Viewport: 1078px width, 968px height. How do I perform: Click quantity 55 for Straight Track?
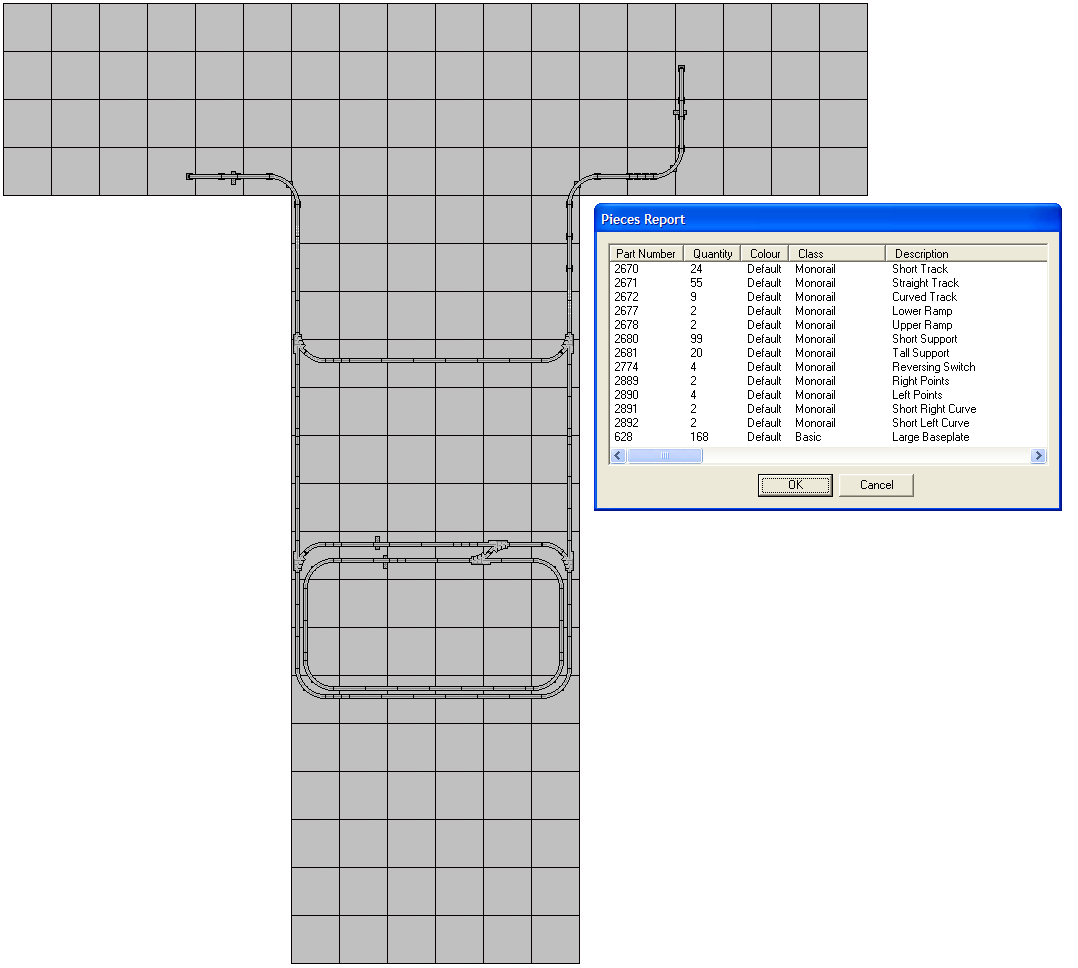pyautogui.click(x=696, y=283)
